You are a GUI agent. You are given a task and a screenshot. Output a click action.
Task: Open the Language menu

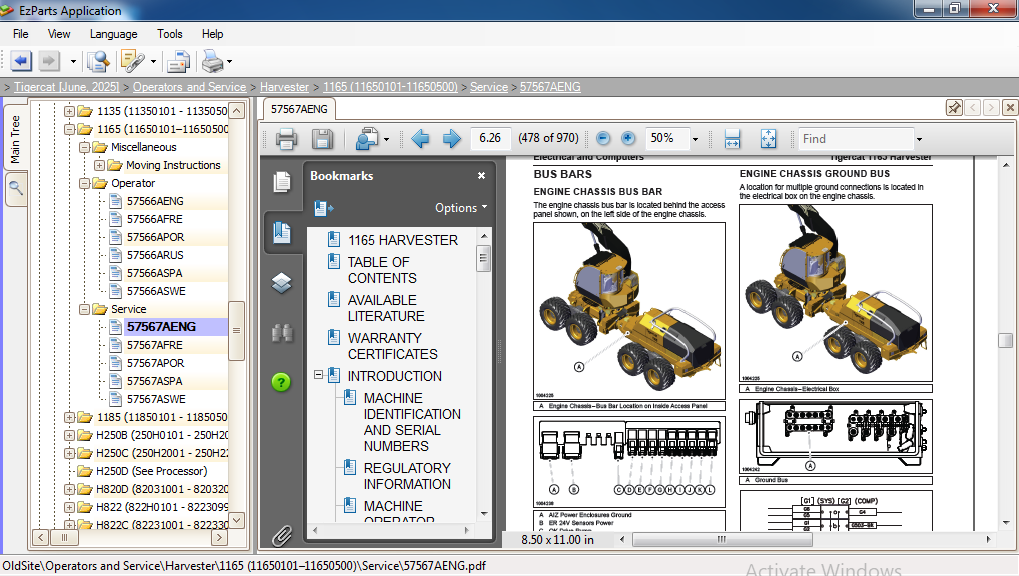click(x=114, y=34)
